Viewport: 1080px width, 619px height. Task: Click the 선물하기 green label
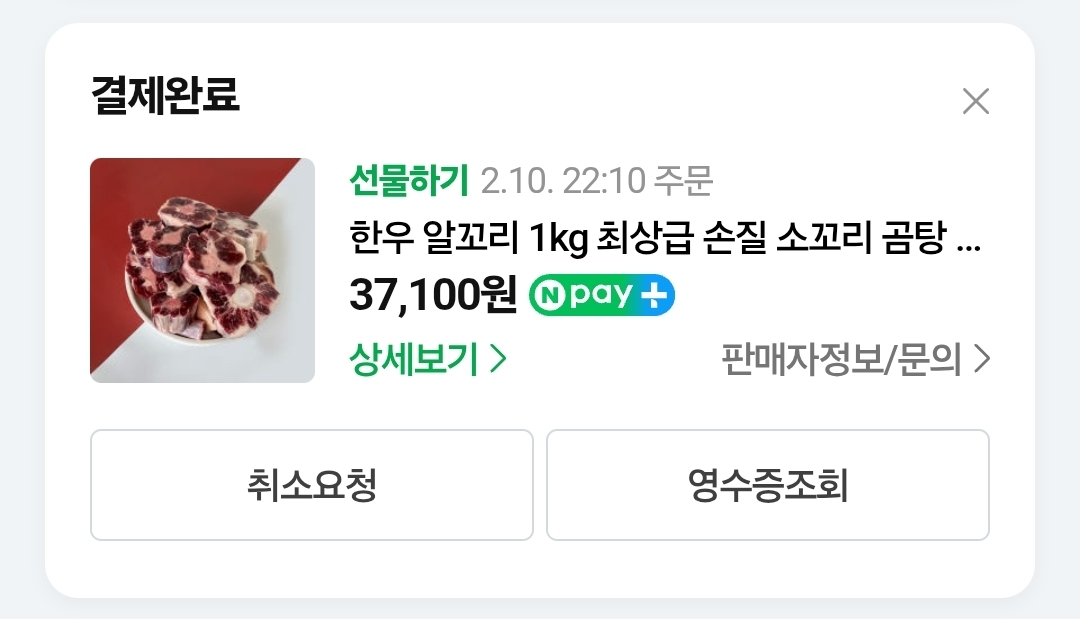point(409,180)
